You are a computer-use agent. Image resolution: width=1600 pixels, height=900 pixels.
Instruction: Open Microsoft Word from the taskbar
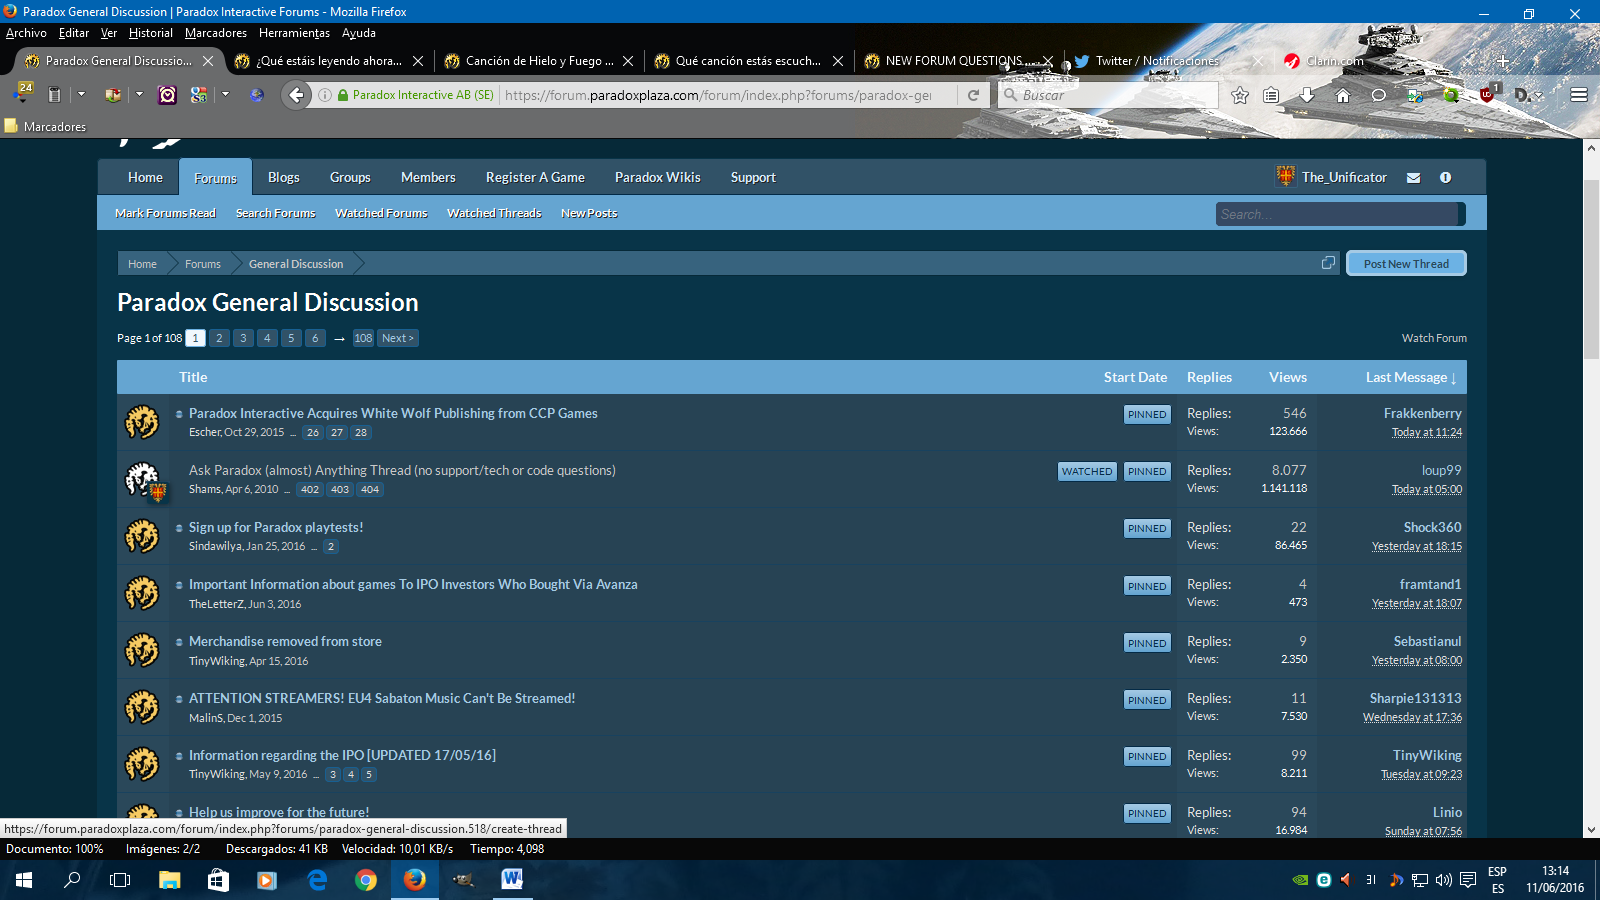[x=512, y=880]
